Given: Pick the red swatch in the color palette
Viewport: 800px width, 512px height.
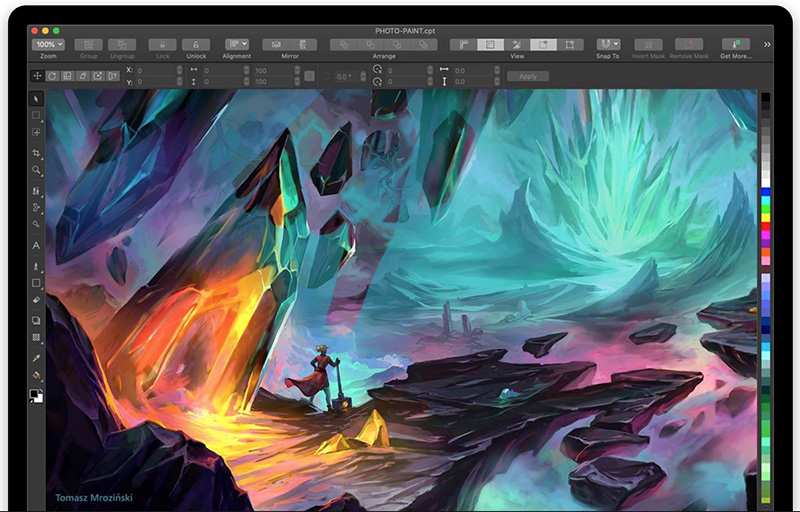Looking at the screenshot, I should coord(766,226).
